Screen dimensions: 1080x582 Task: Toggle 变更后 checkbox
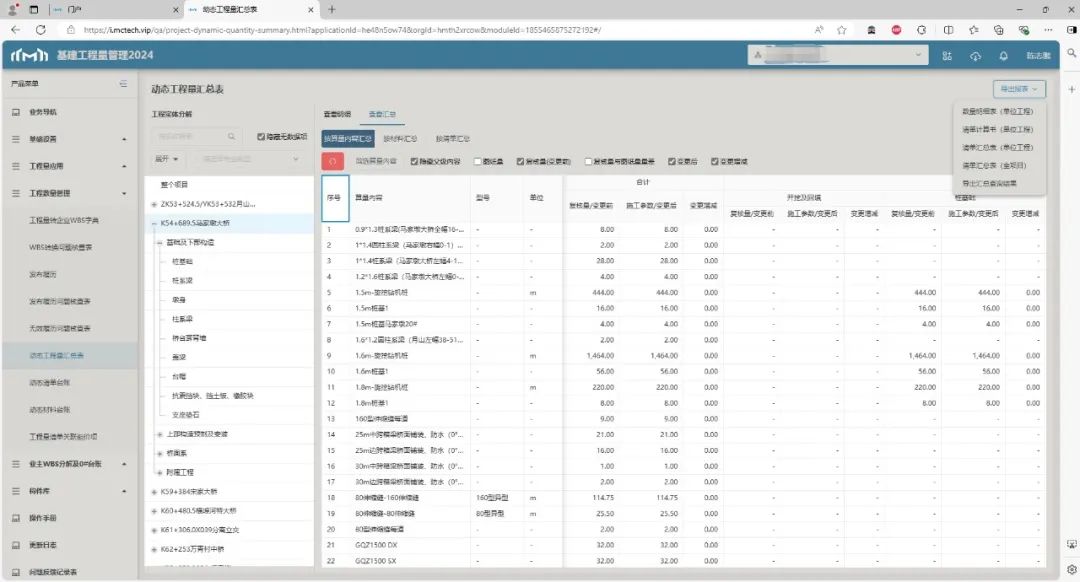[672, 161]
